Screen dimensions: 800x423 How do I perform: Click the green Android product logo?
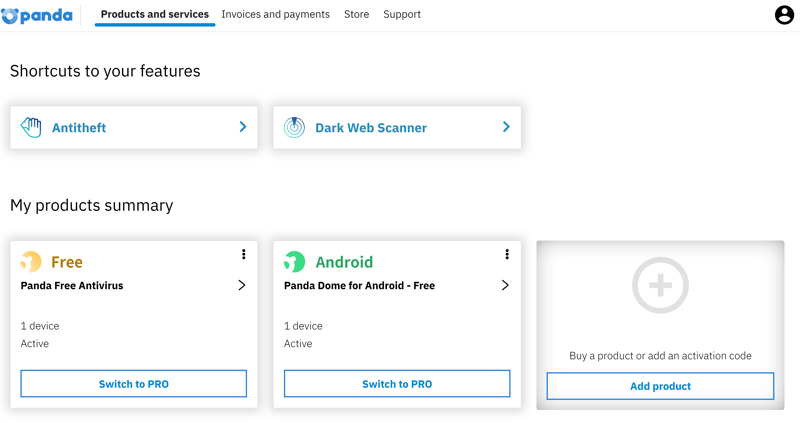point(294,262)
